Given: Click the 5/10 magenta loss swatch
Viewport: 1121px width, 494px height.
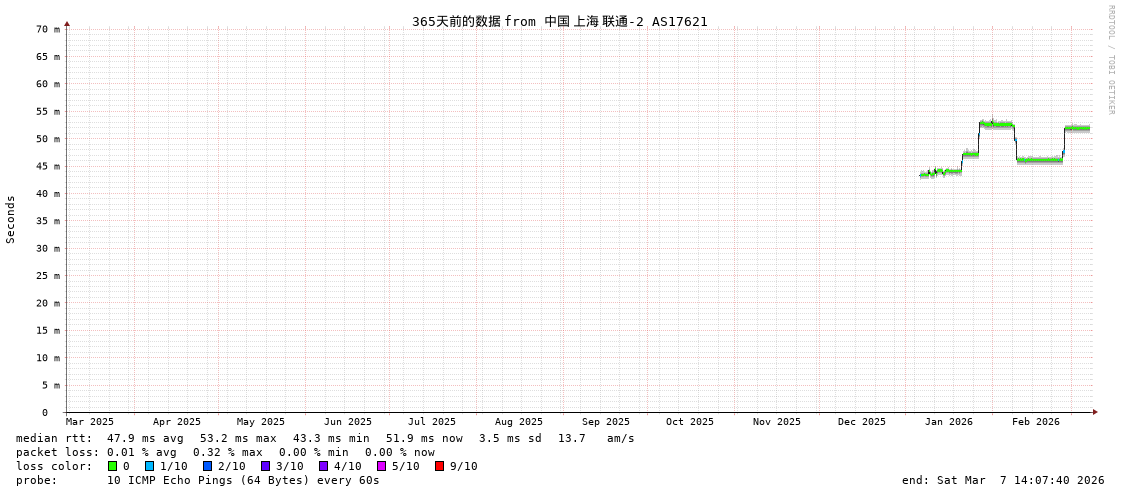Looking at the screenshot, I should pos(382,466).
